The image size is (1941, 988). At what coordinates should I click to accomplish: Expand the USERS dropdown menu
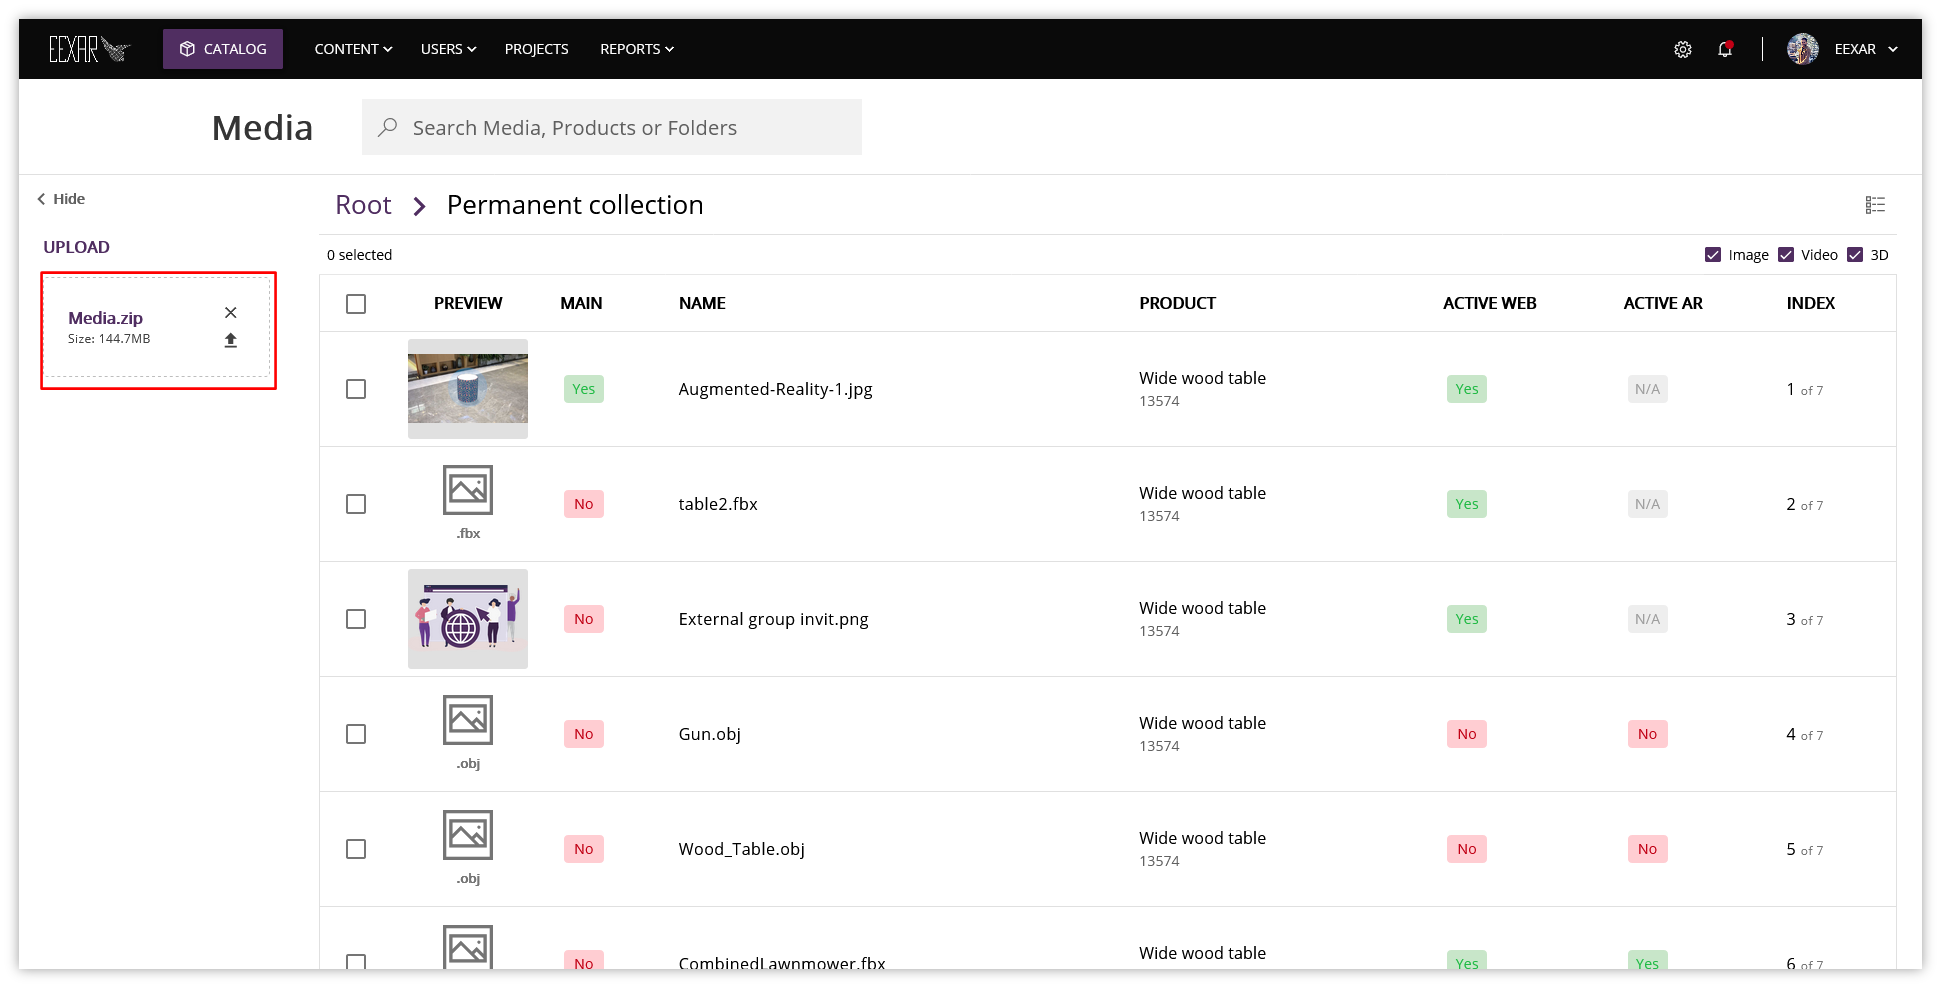(x=448, y=49)
